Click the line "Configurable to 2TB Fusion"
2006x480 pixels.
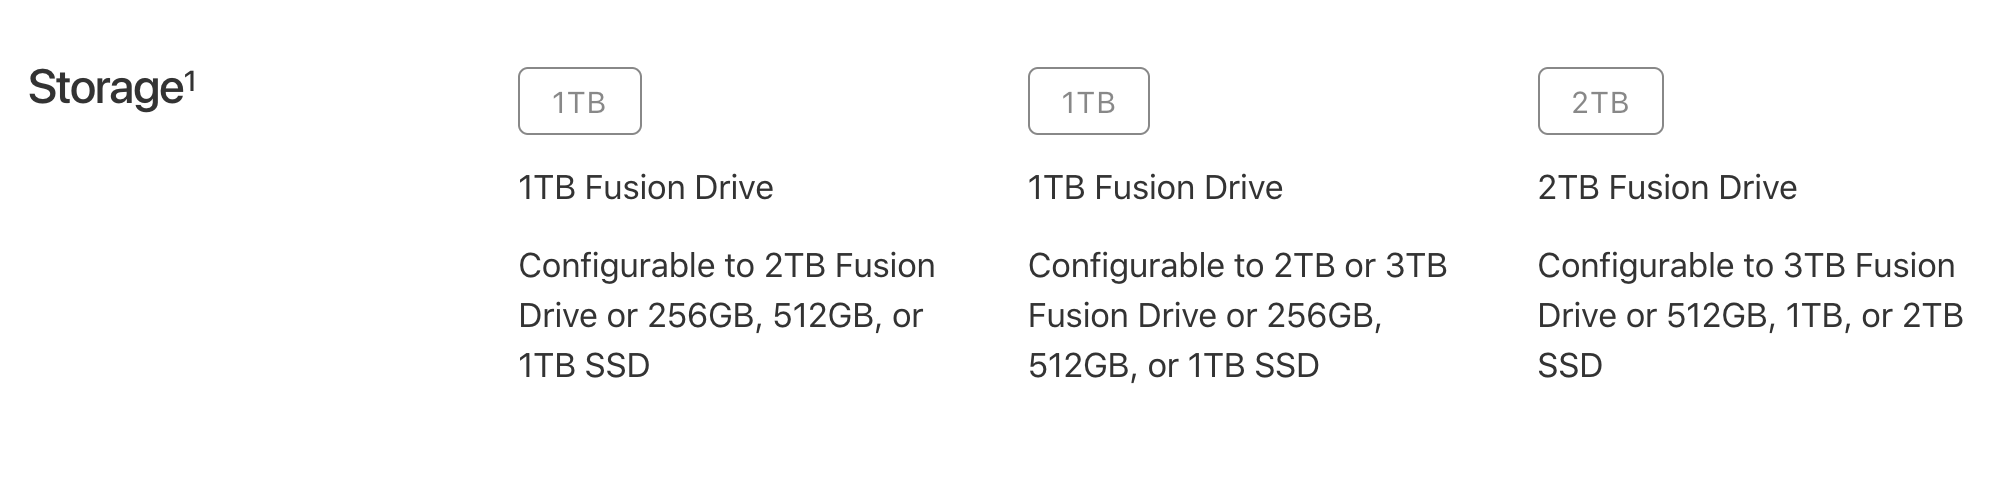(727, 266)
